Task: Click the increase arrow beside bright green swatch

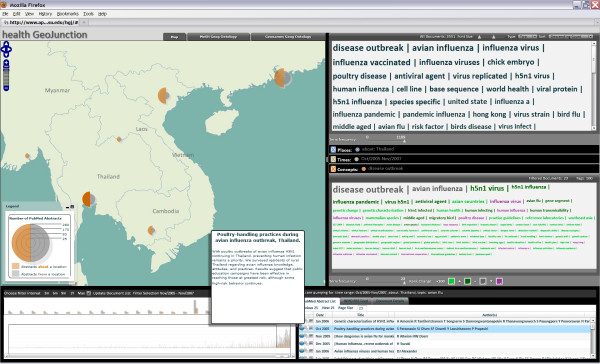Action: click(459, 281)
